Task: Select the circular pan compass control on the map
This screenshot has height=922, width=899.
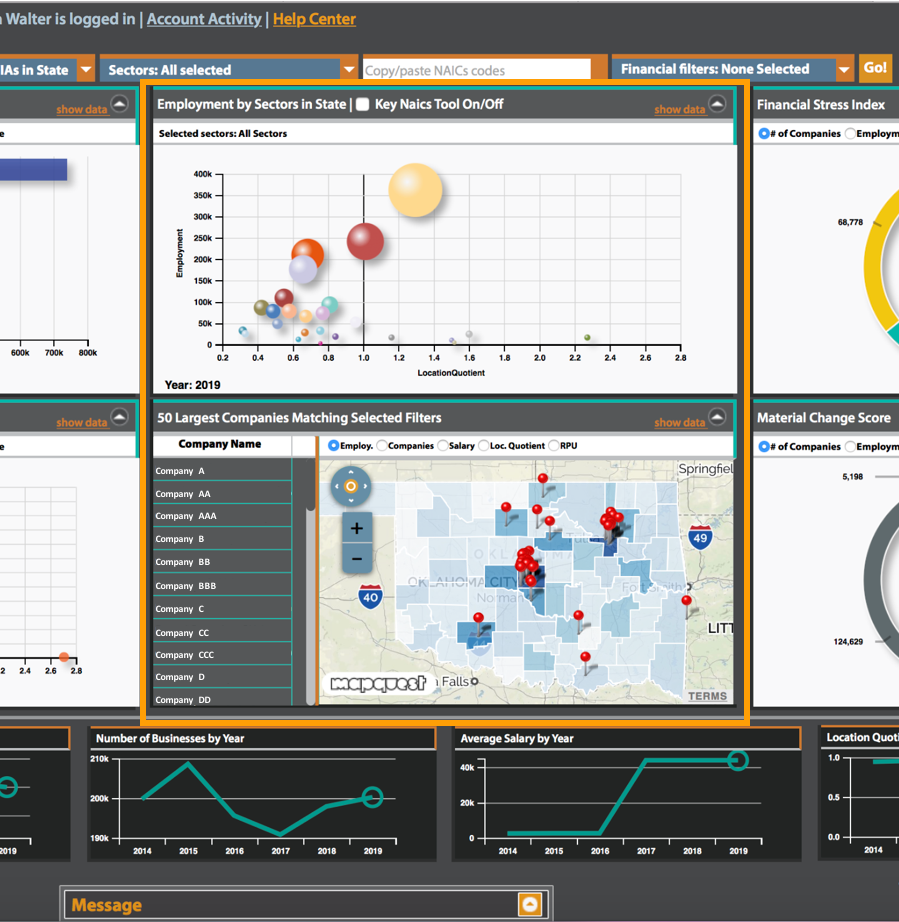Action: tap(350, 486)
